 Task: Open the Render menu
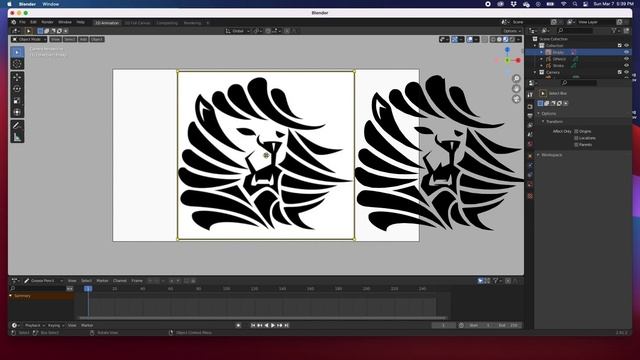click(x=47, y=22)
